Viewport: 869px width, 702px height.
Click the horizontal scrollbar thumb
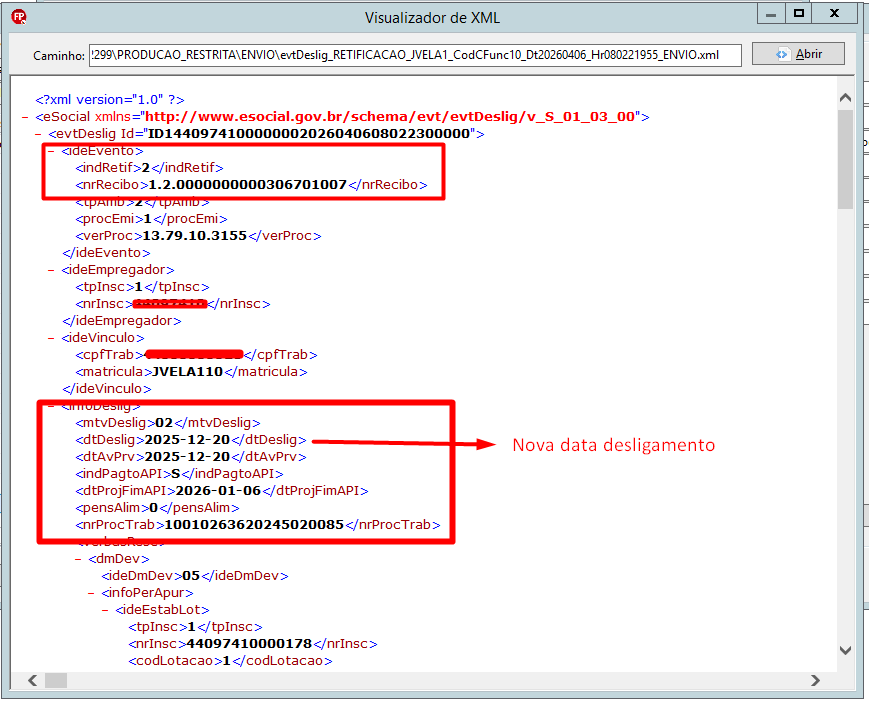click(x=55, y=680)
